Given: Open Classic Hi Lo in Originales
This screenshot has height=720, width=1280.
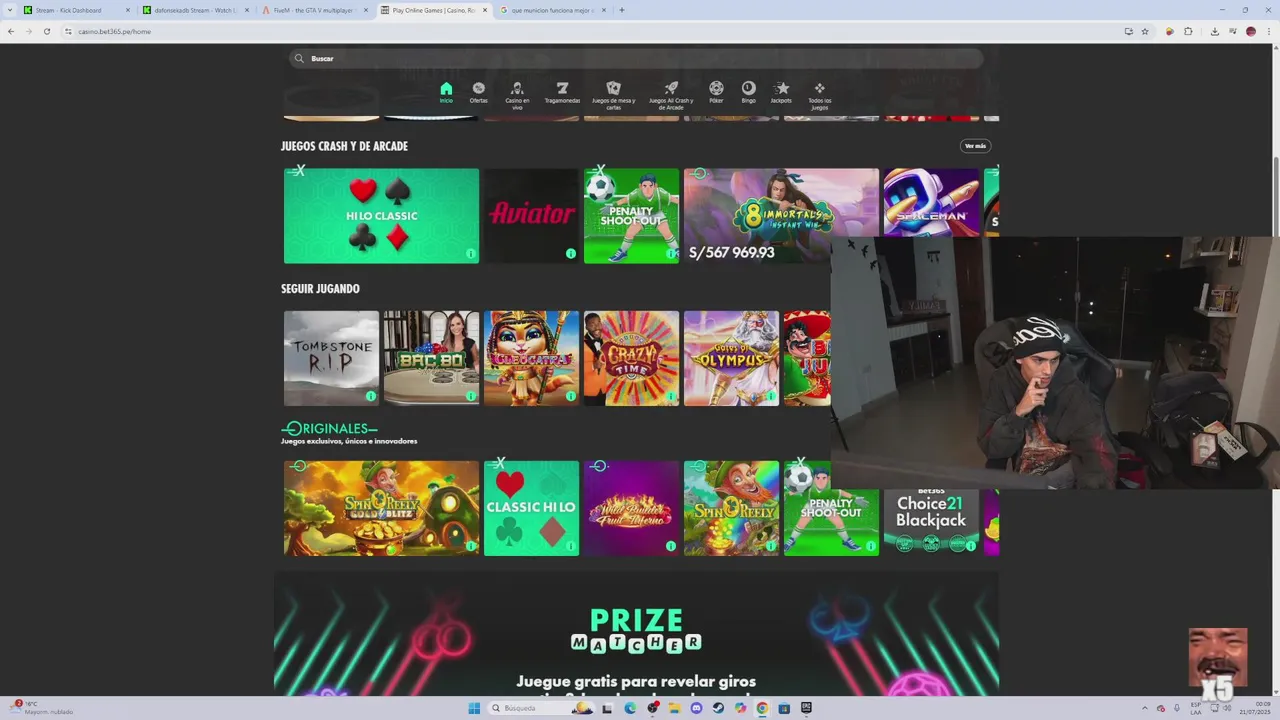Looking at the screenshot, I should 531,508.
